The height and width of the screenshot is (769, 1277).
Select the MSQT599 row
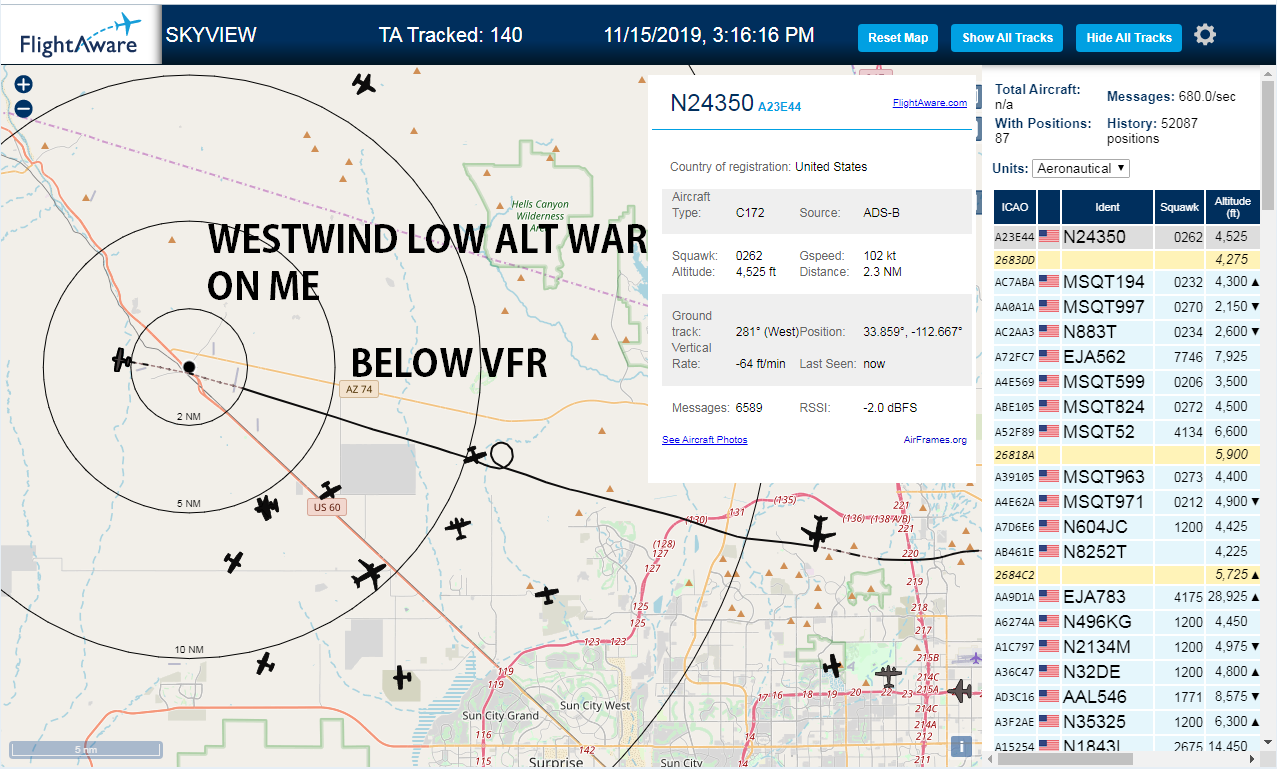[1126, 381]
